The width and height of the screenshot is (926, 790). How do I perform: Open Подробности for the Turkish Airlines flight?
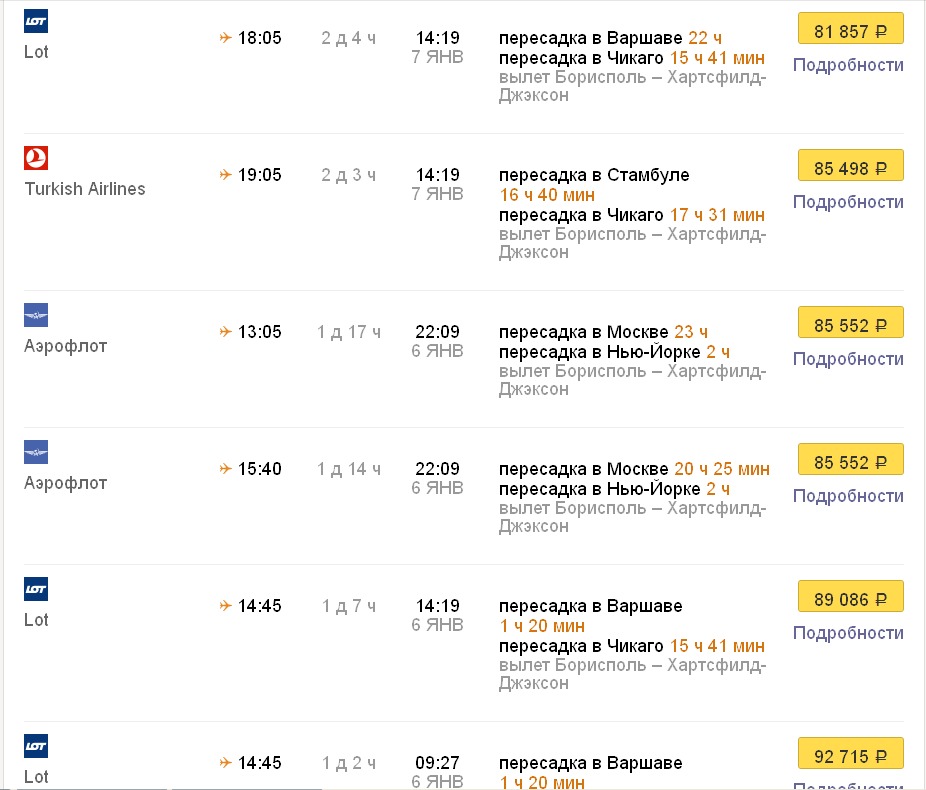pyautogui.click(x=848, y=202)
